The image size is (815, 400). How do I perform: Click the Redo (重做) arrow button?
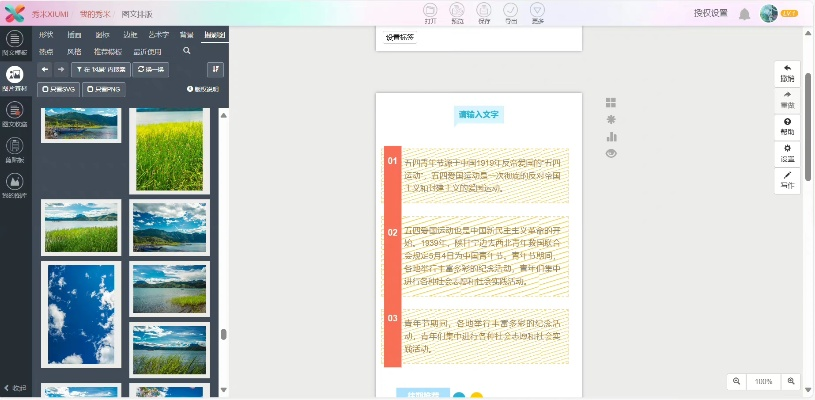787,98
